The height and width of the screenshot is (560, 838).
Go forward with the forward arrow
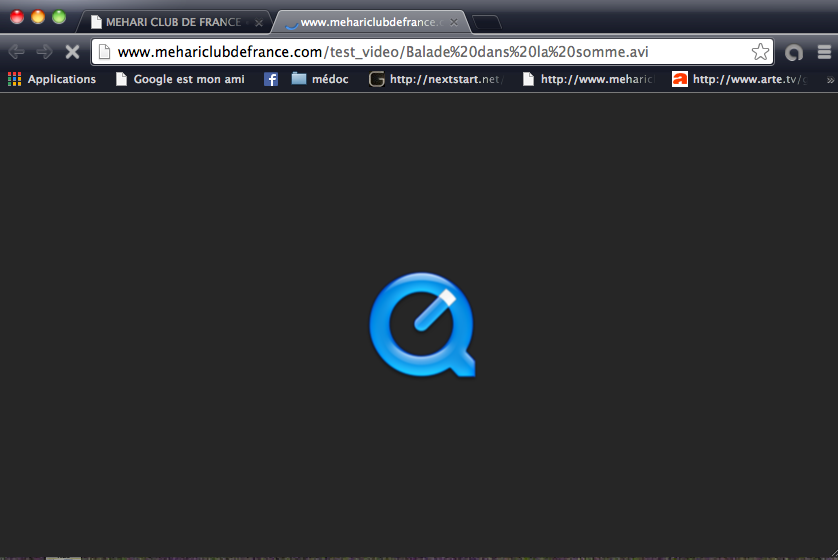[x=44, y=52]
